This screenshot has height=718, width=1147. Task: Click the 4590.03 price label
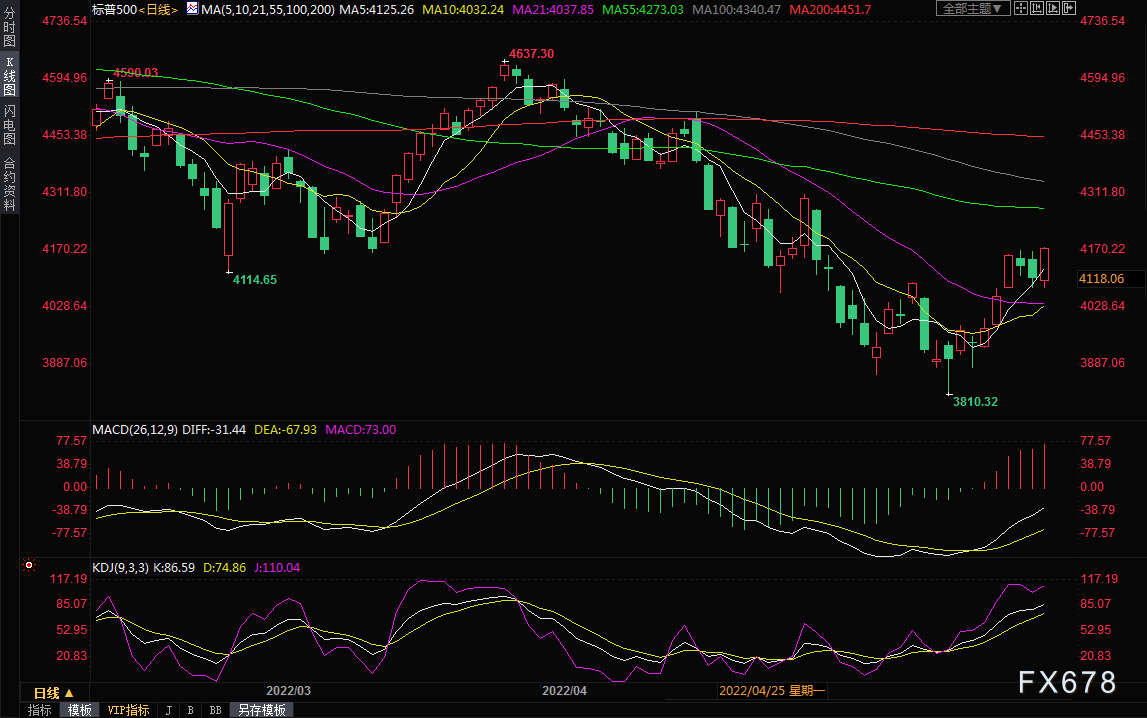point(136,72)
